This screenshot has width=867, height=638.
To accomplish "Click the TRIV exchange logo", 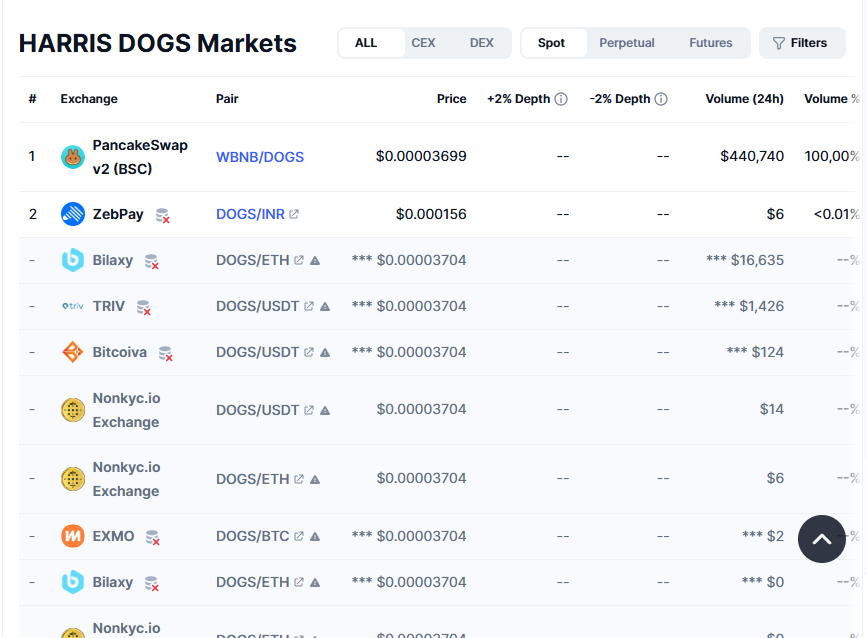I will click(72, 306).
